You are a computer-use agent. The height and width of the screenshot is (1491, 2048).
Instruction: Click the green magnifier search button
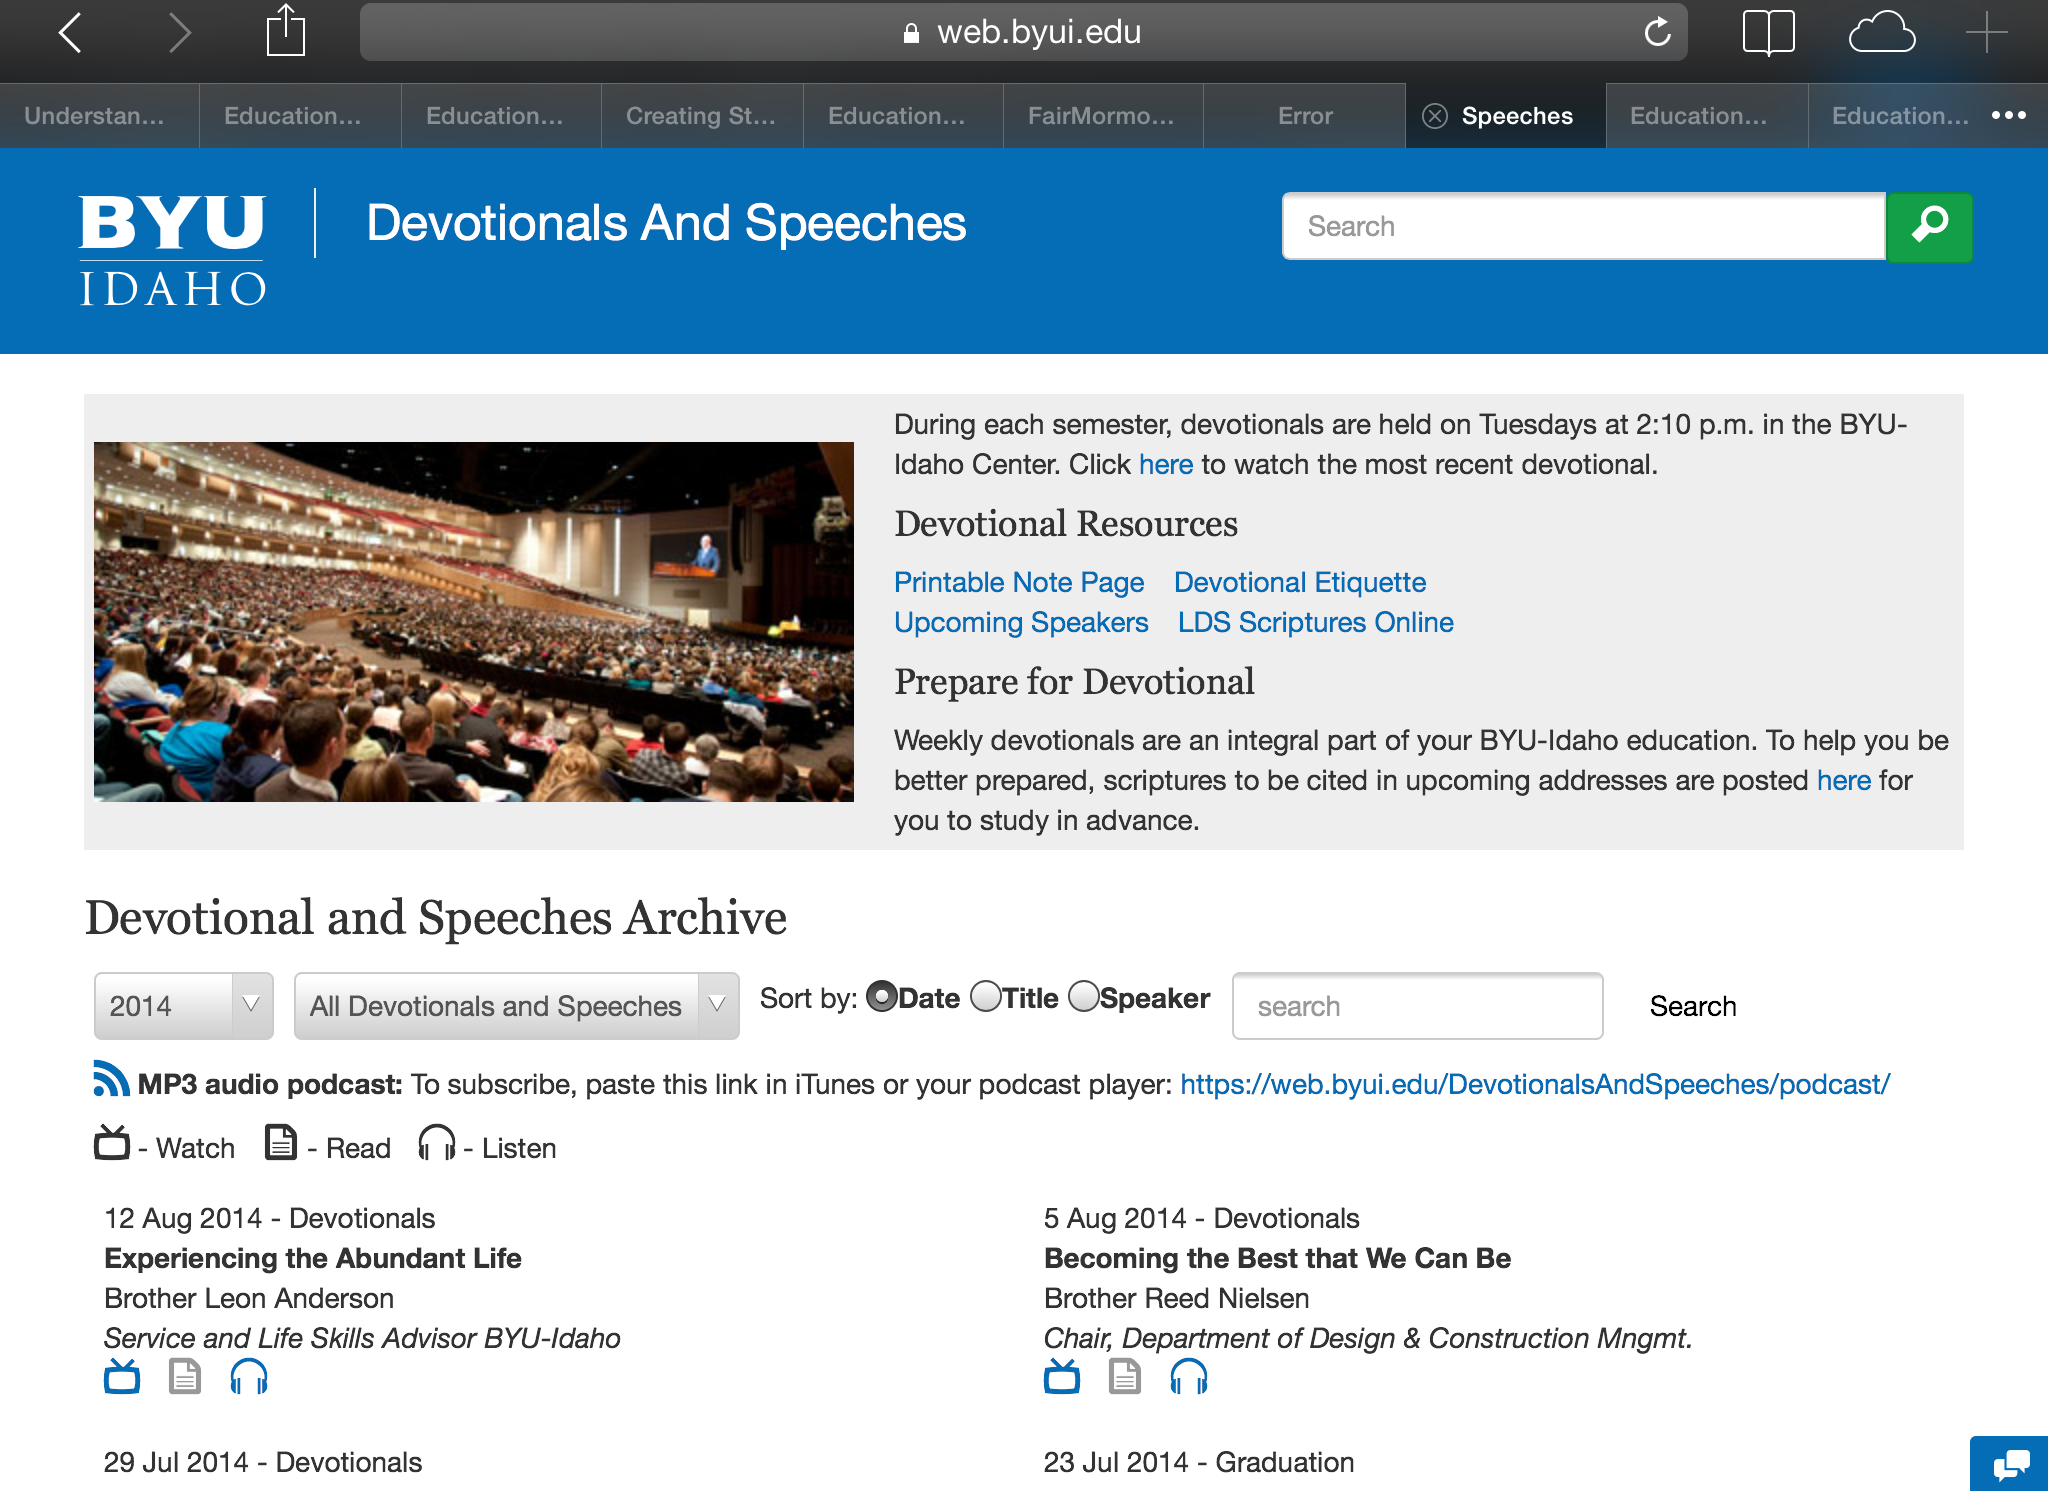(1929, 227)
